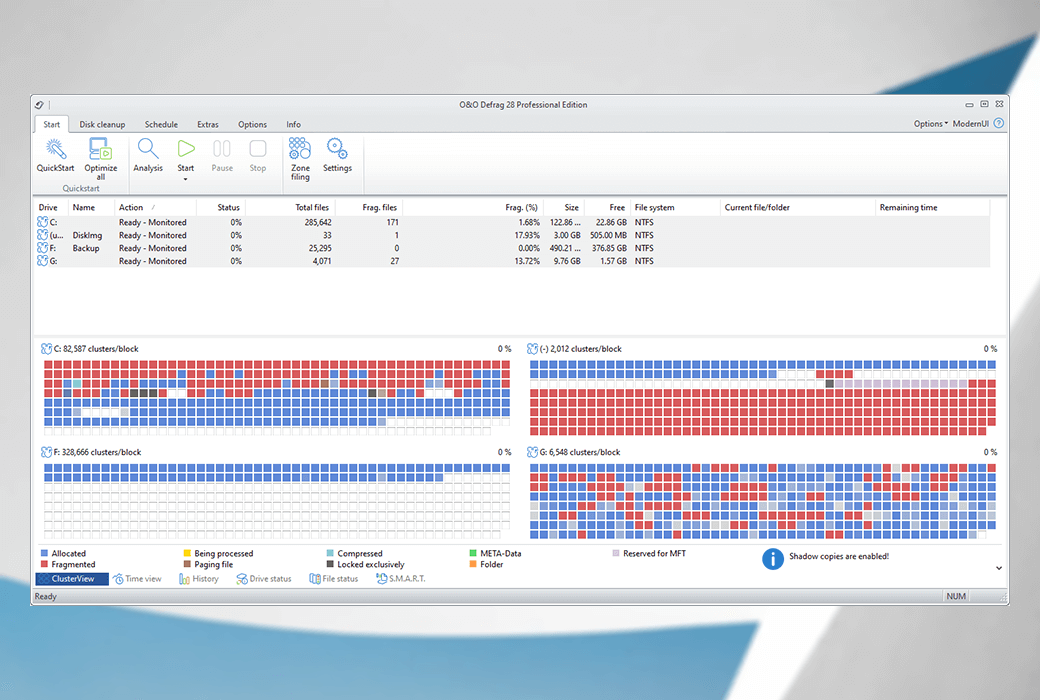Sort by Free column header
1040x700 pixels.
click(x=606, y=208)
